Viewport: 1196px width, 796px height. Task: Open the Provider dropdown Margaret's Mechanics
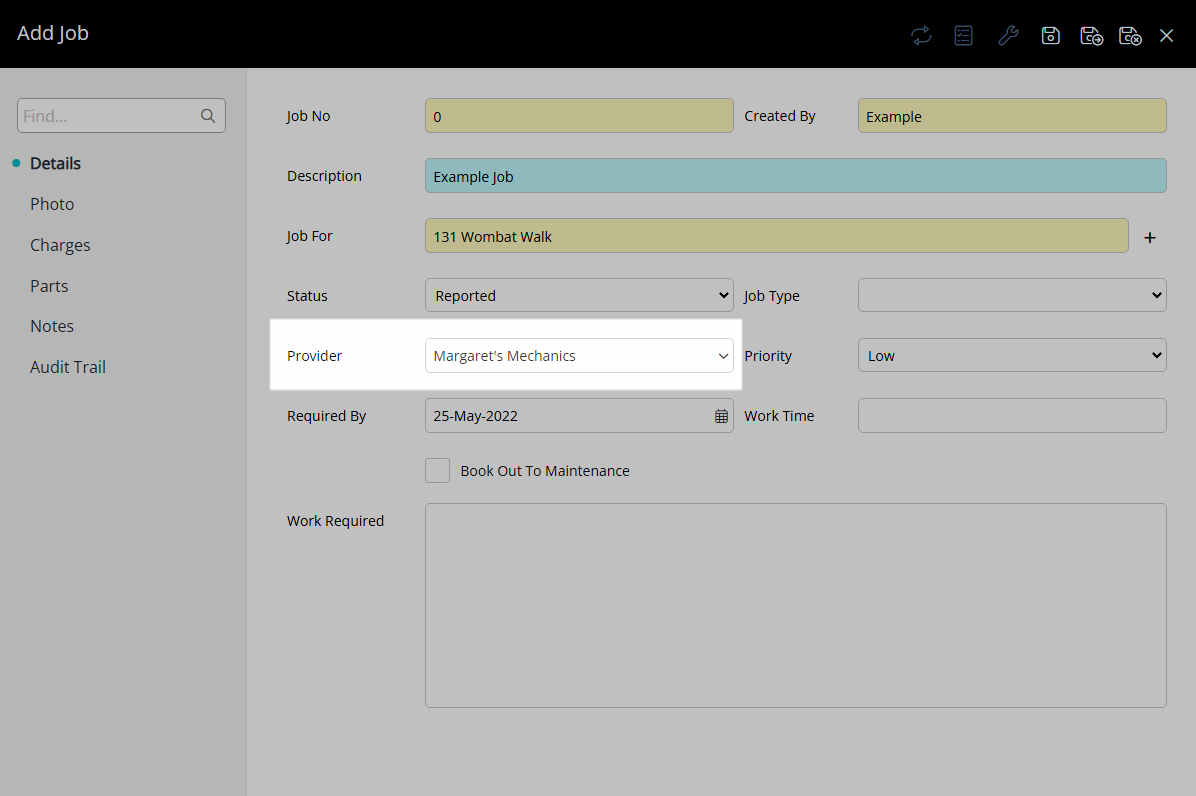(579, 356)
